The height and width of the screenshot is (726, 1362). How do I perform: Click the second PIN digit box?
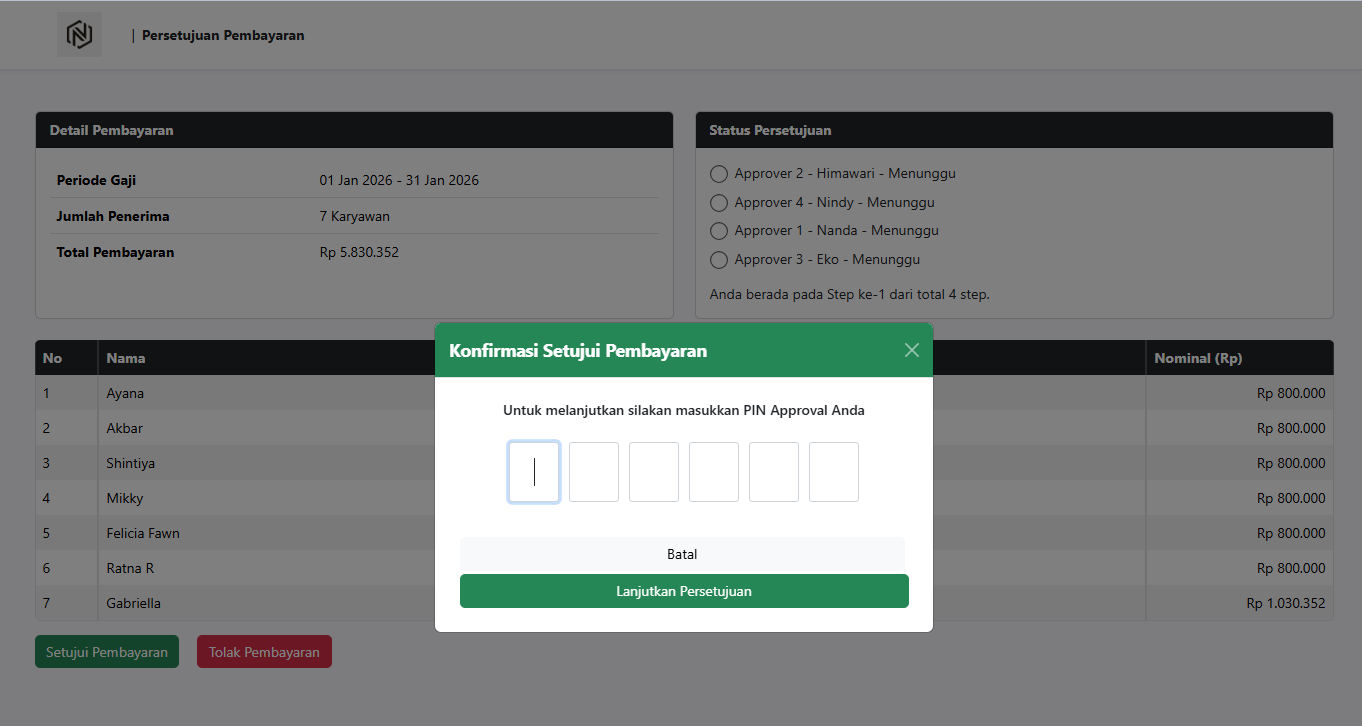[x=594, y=472]
